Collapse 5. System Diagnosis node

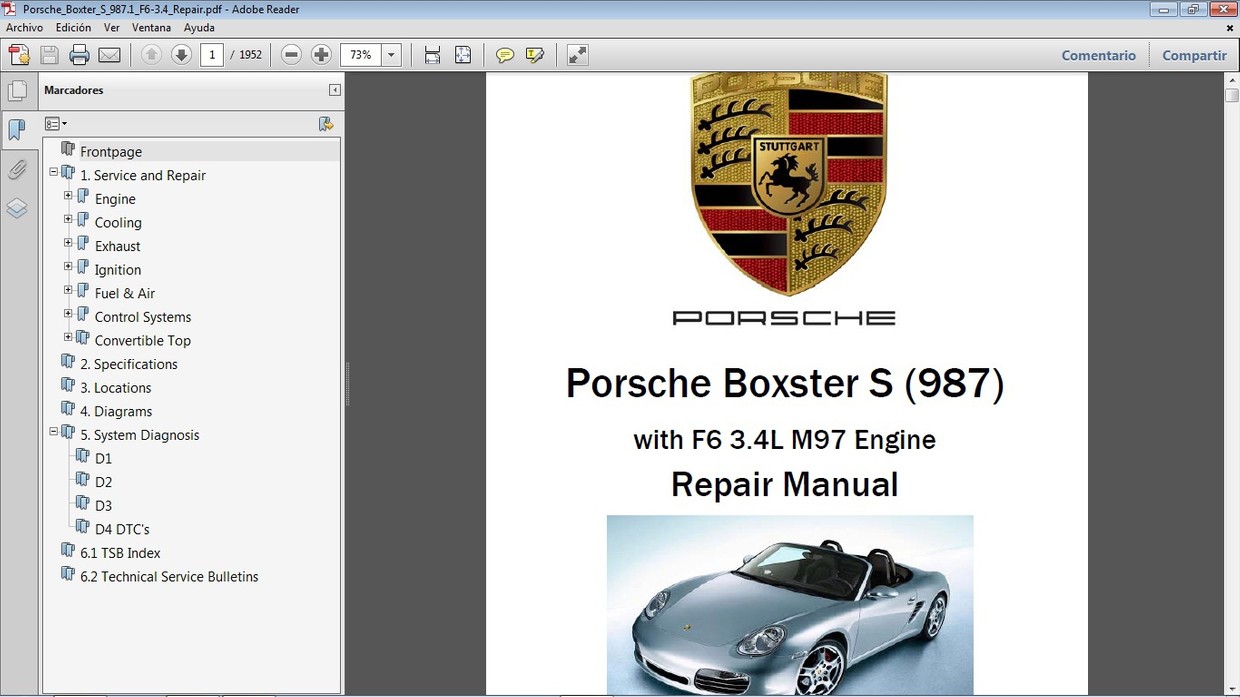(54, 432)
